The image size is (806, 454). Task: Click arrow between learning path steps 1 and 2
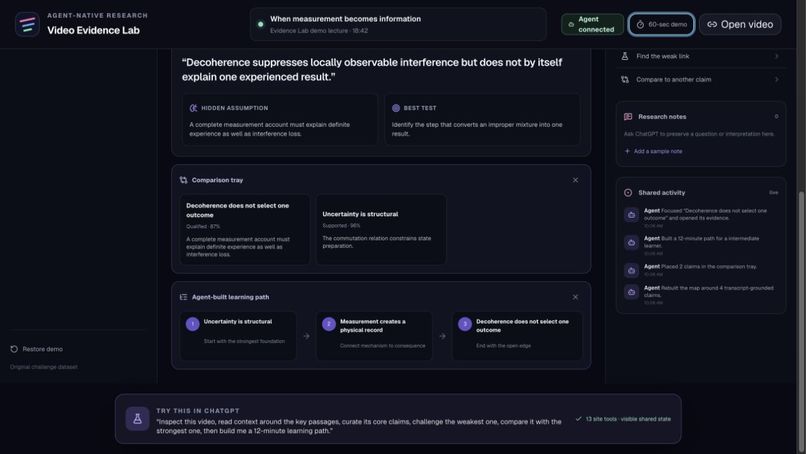pos(306,336)
